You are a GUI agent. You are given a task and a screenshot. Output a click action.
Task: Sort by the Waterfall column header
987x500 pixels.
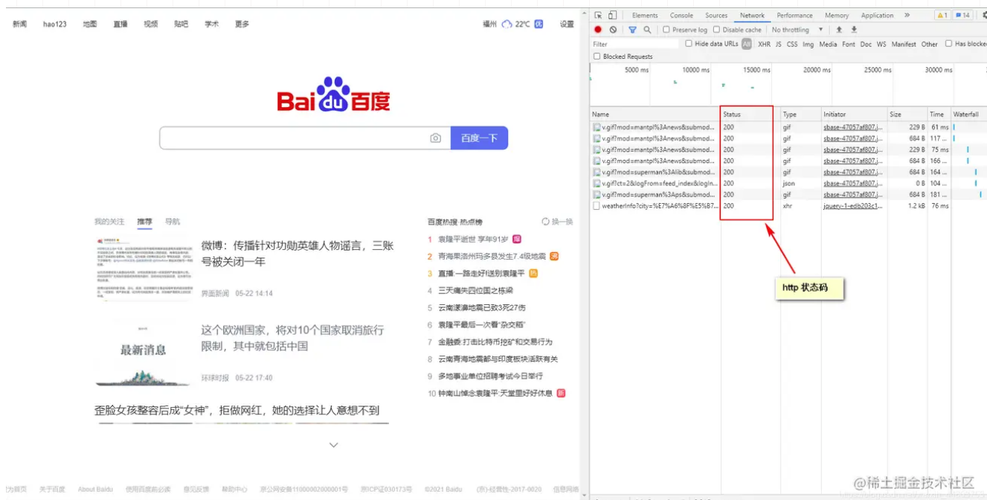968,114
